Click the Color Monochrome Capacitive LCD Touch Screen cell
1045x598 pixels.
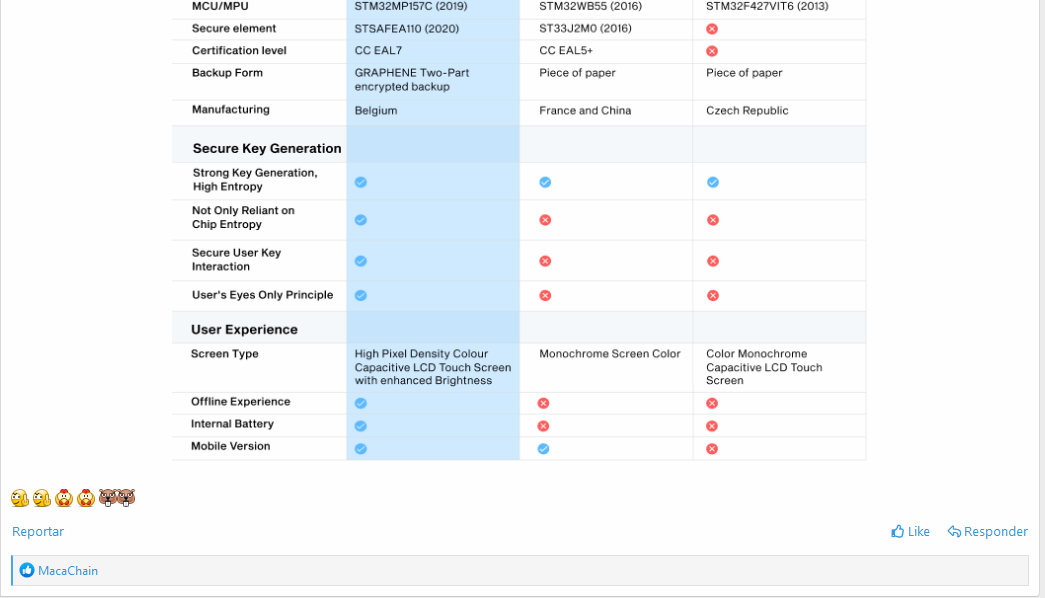[x=764, y=367]
